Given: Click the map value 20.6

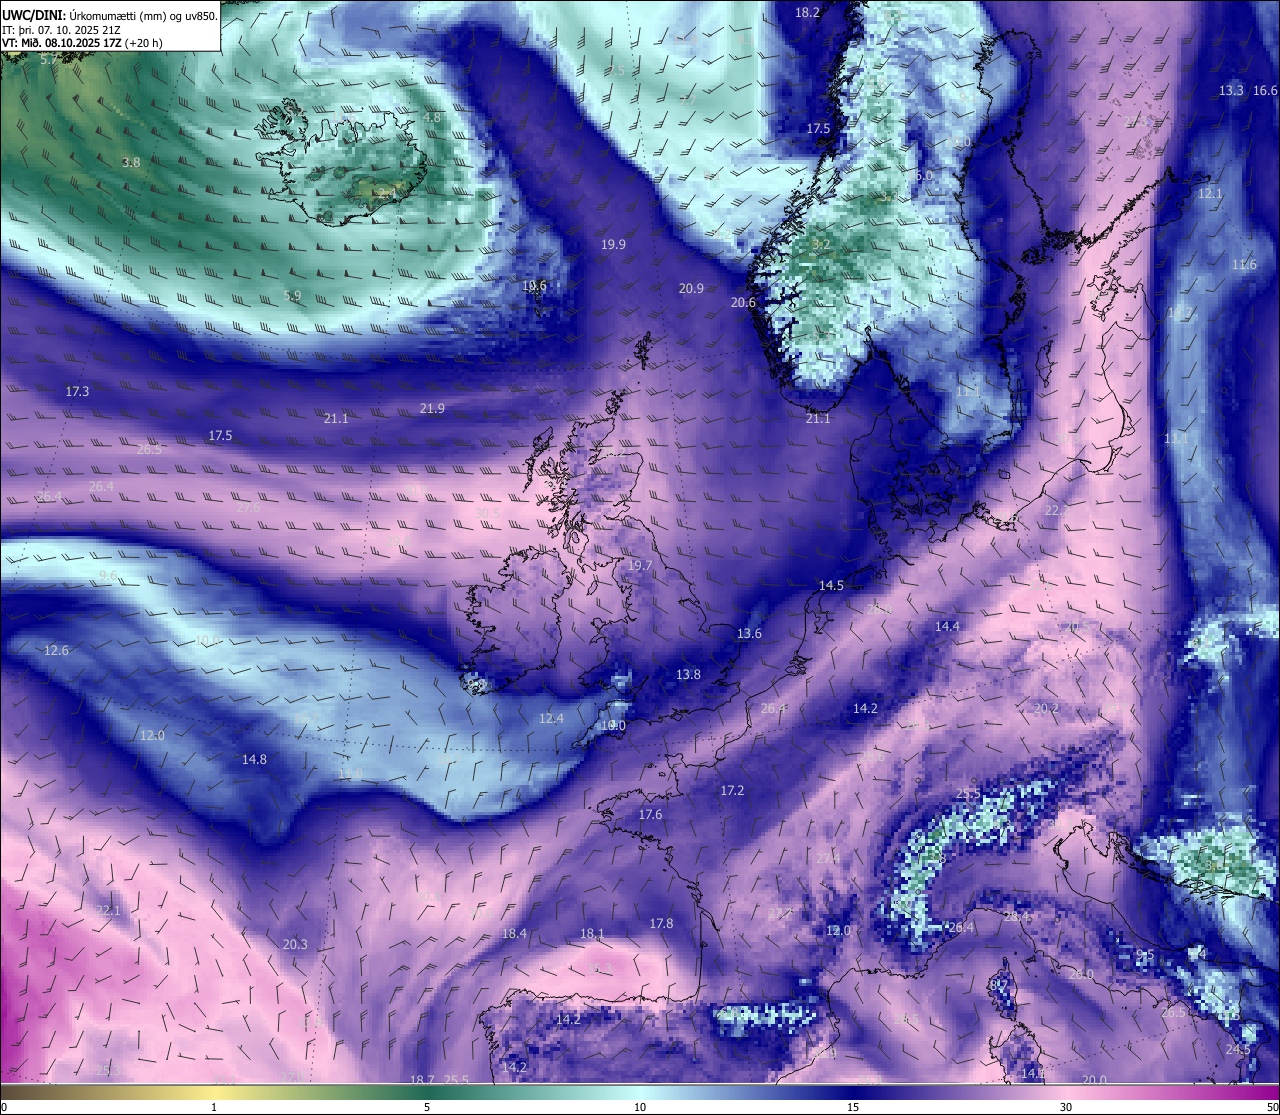Looking at the screenshot, I should [743, 303].
